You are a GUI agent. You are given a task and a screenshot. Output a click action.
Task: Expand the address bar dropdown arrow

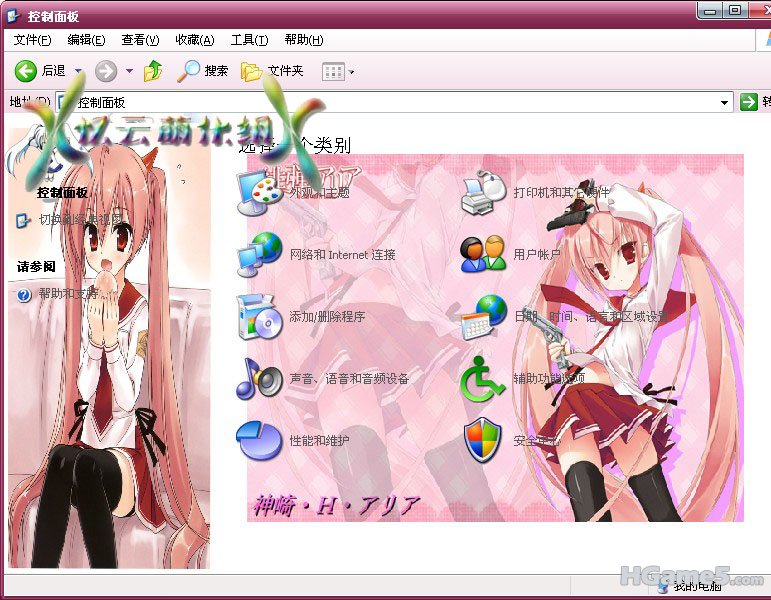(724, 102)
